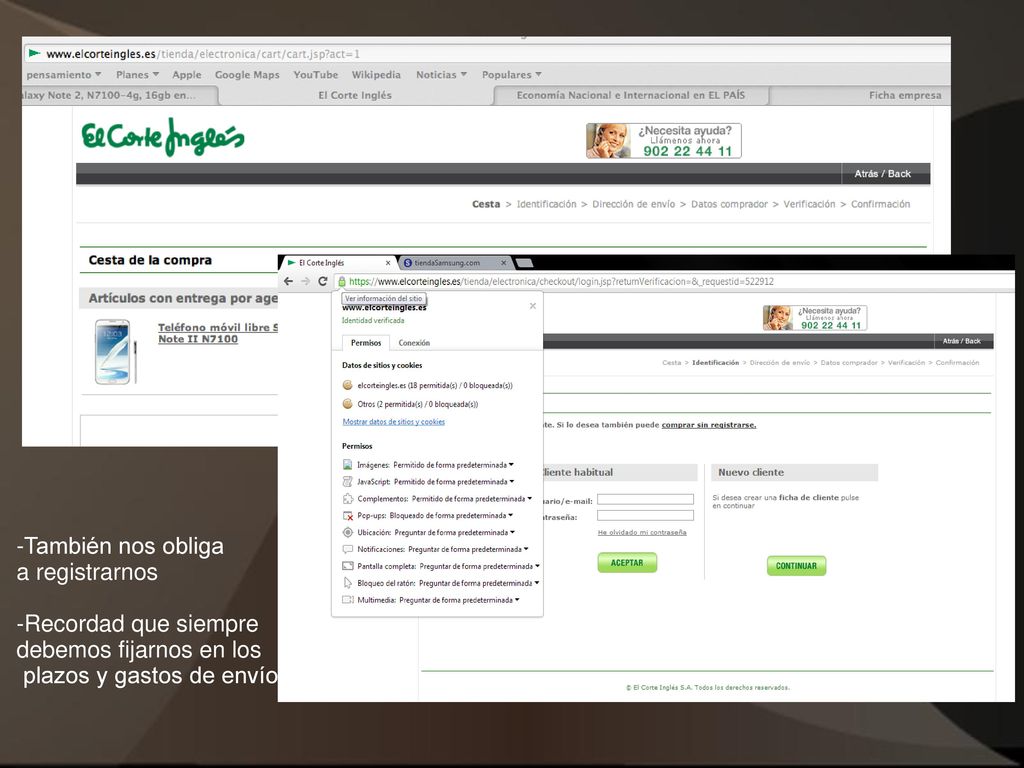Open the Google Maps bookmark

coord(247,74)
